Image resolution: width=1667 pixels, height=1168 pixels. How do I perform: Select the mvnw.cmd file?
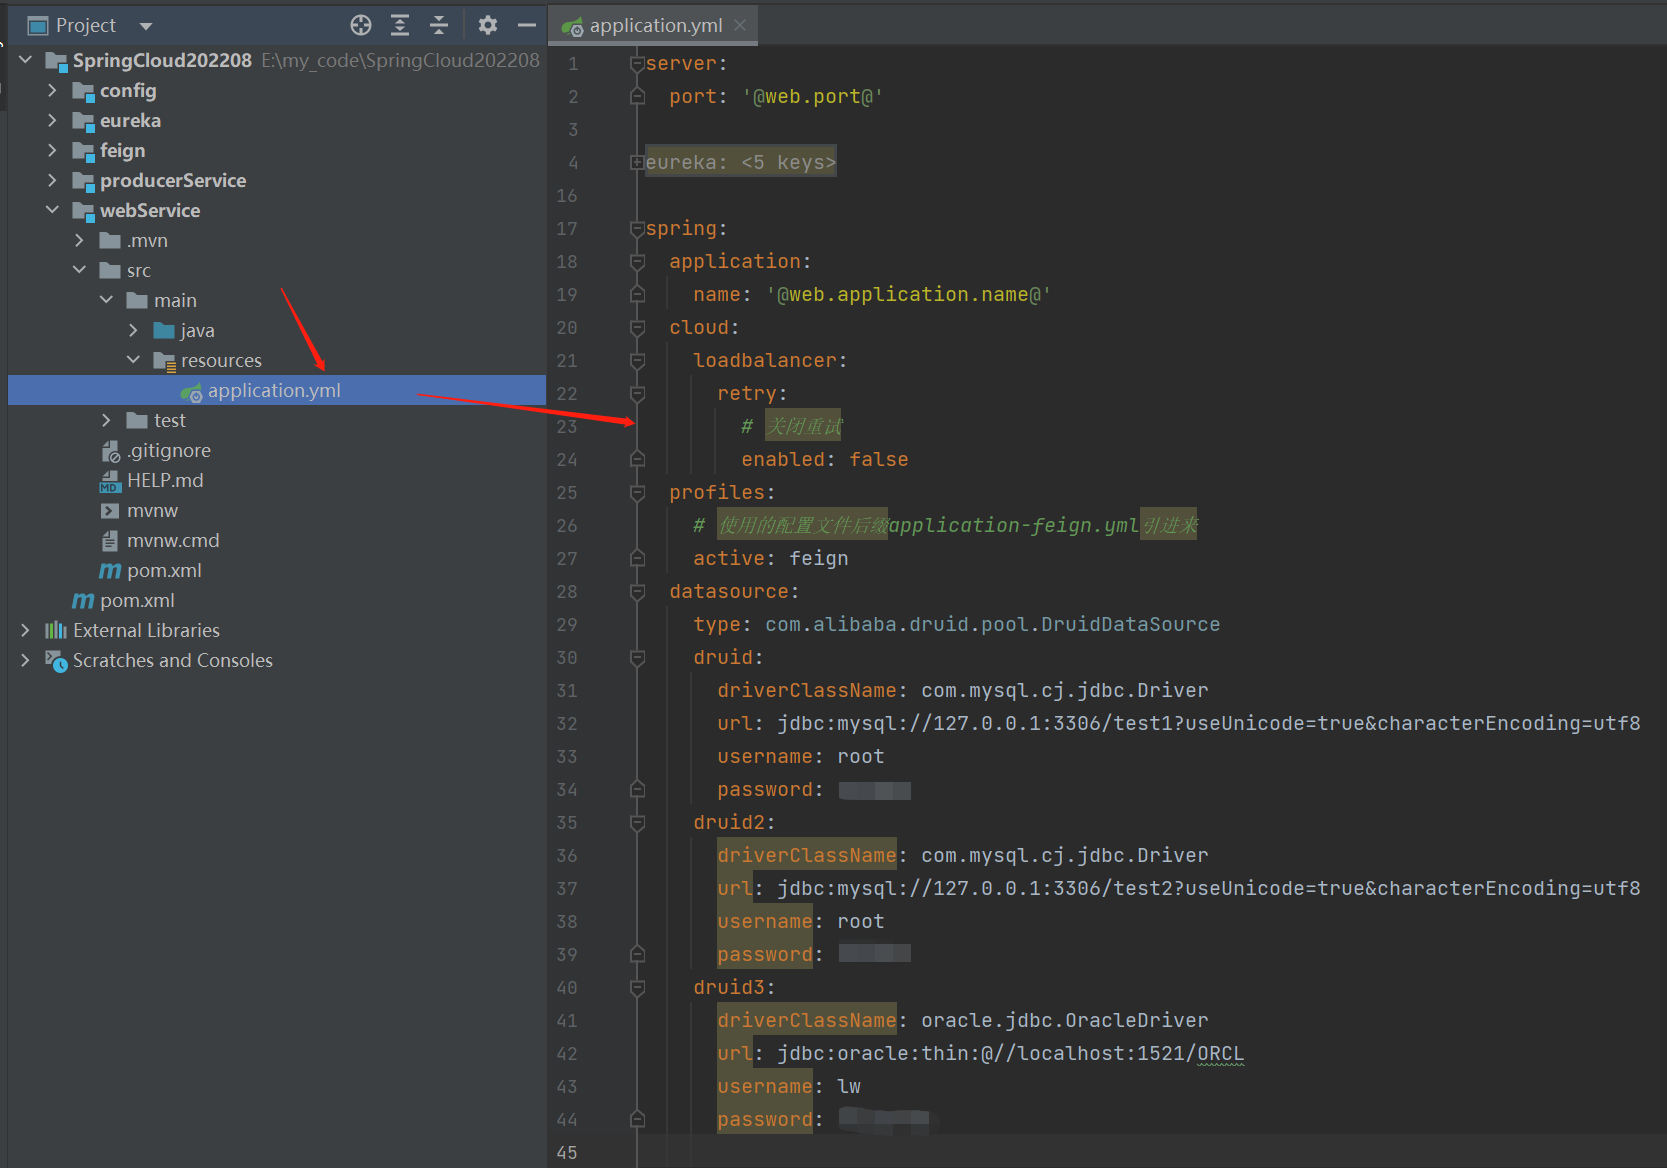(x=173, y=540)
